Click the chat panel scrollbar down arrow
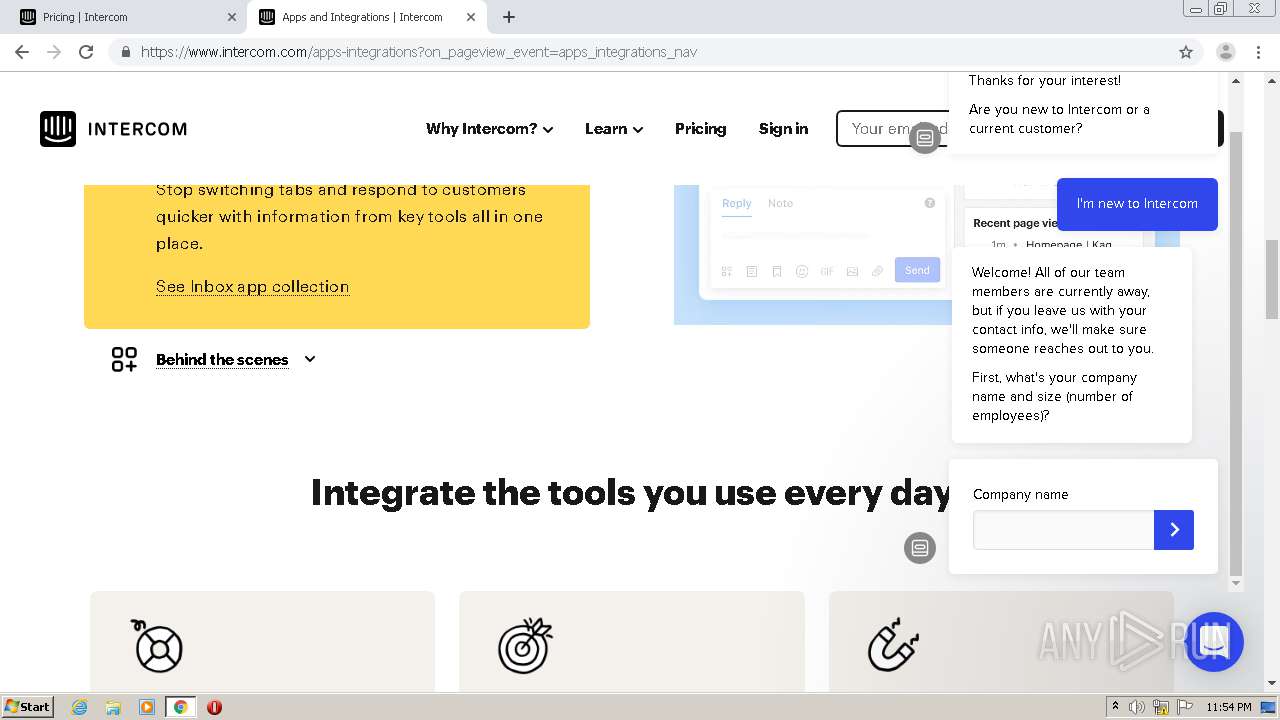This screenshot has height=720, width=1280. coord(1236,583)
